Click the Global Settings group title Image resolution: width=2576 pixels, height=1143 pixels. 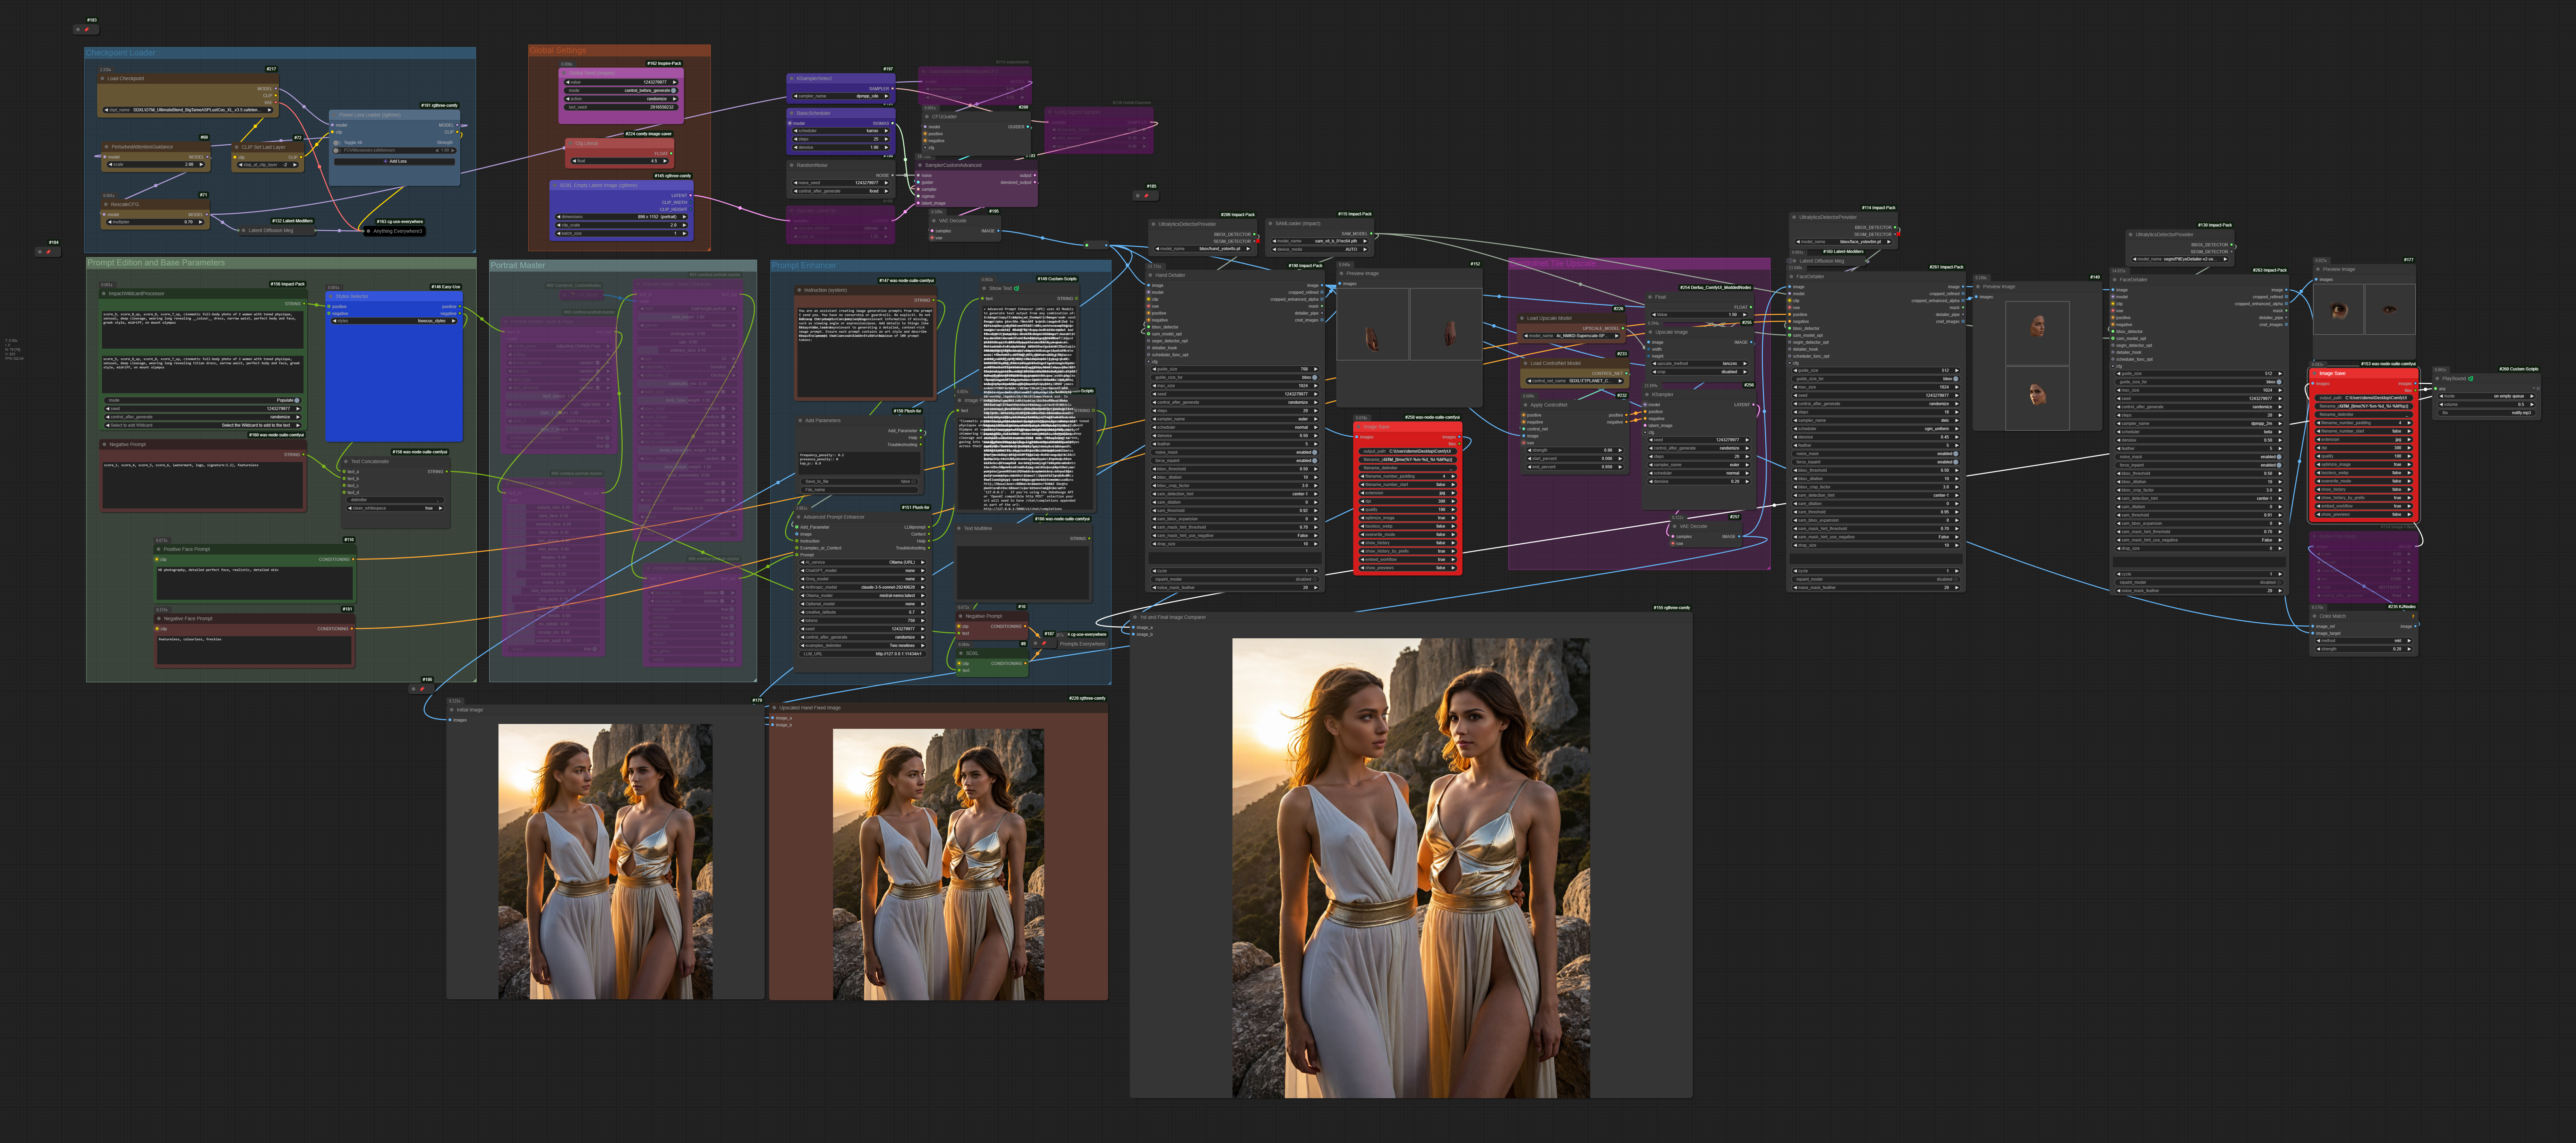[558, 50]
